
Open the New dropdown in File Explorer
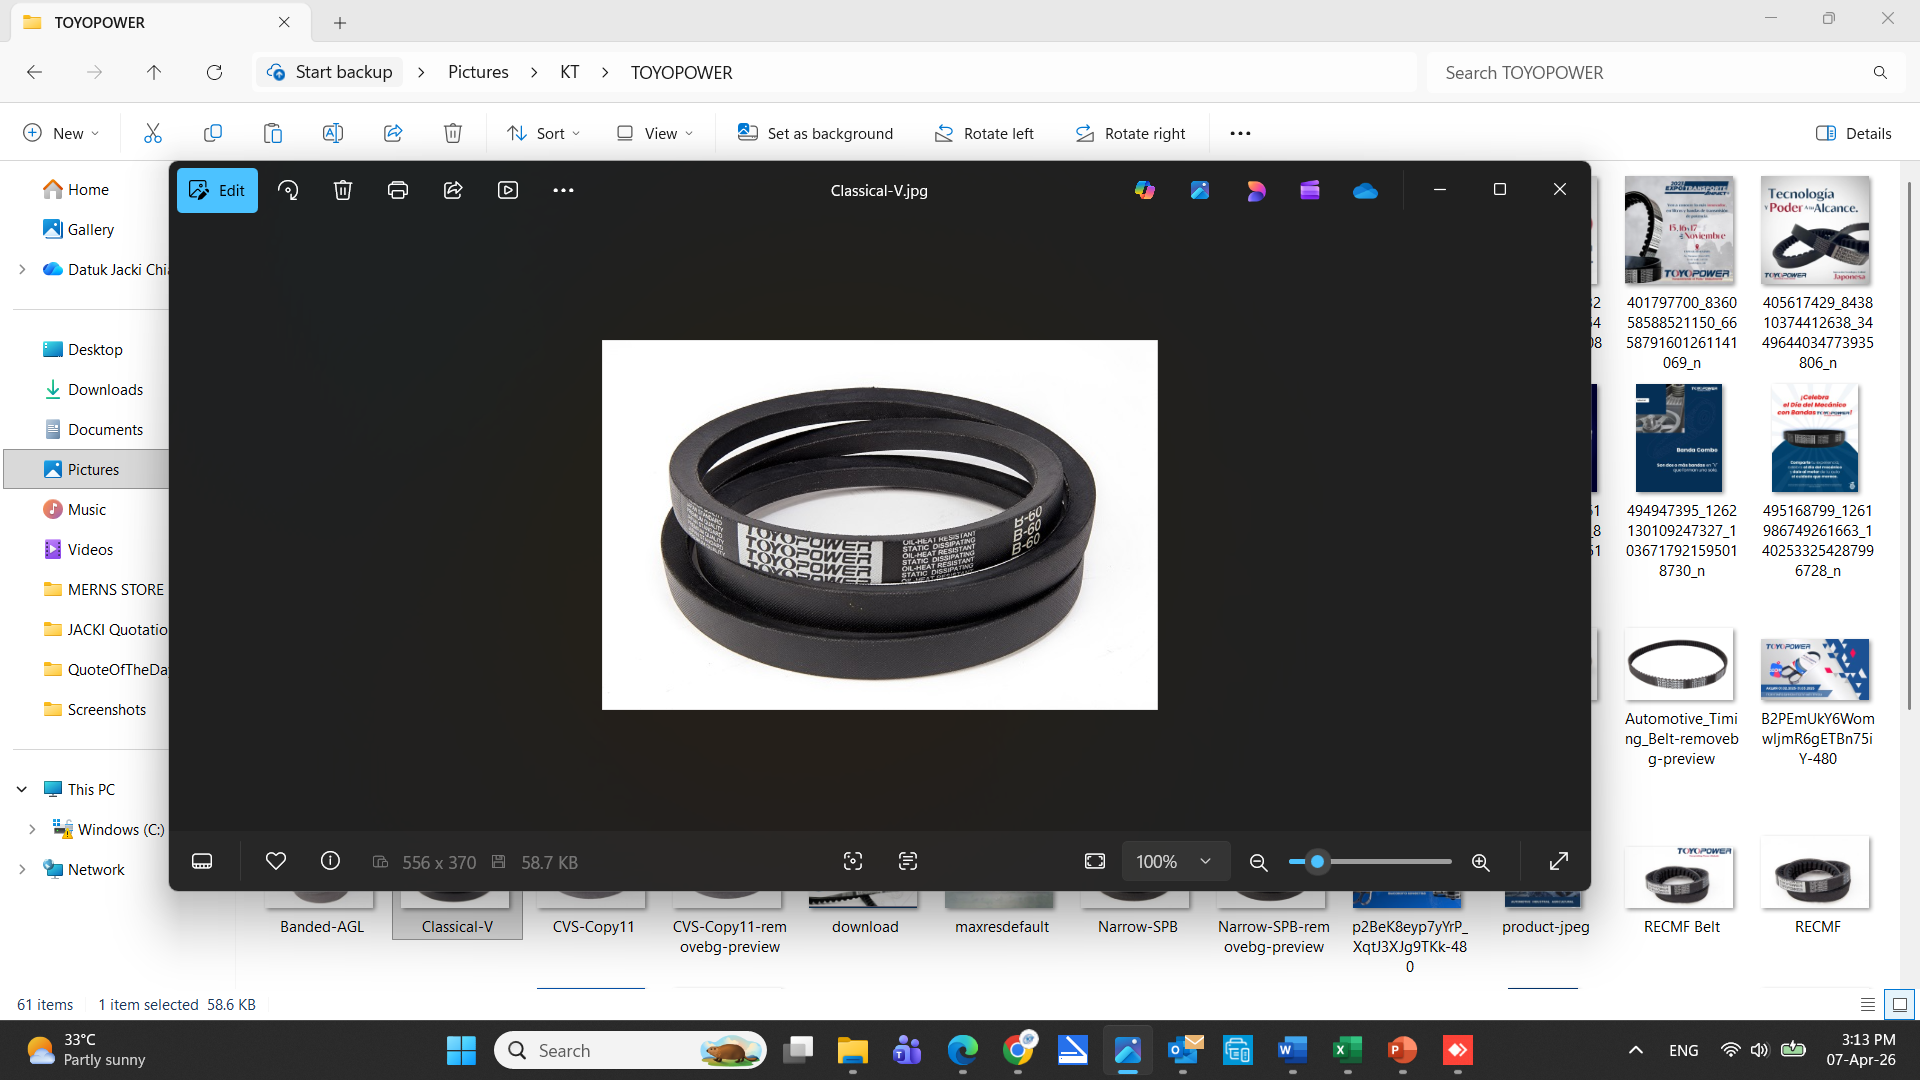(61, 133)
